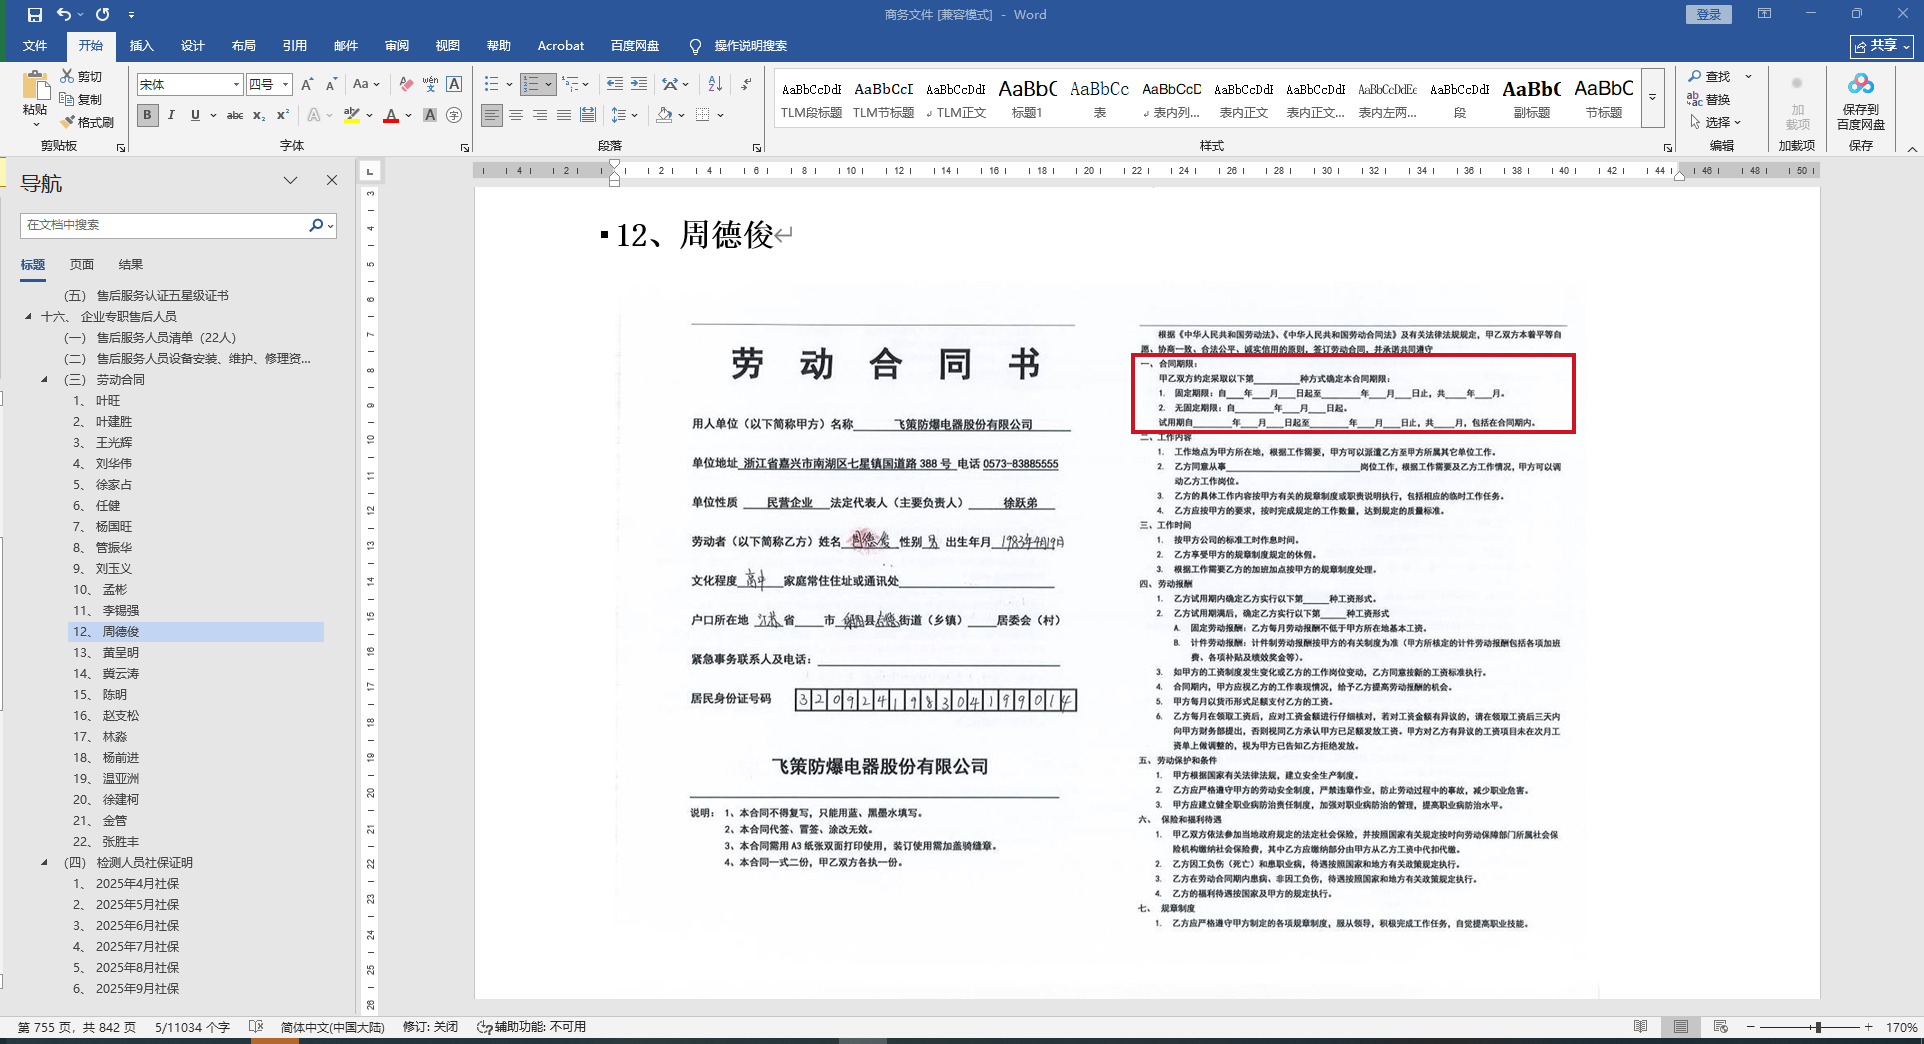Click the Decrease Font Size icon
The width and height of the screenshot is (1924, 1044).
(x=331, y=85)
